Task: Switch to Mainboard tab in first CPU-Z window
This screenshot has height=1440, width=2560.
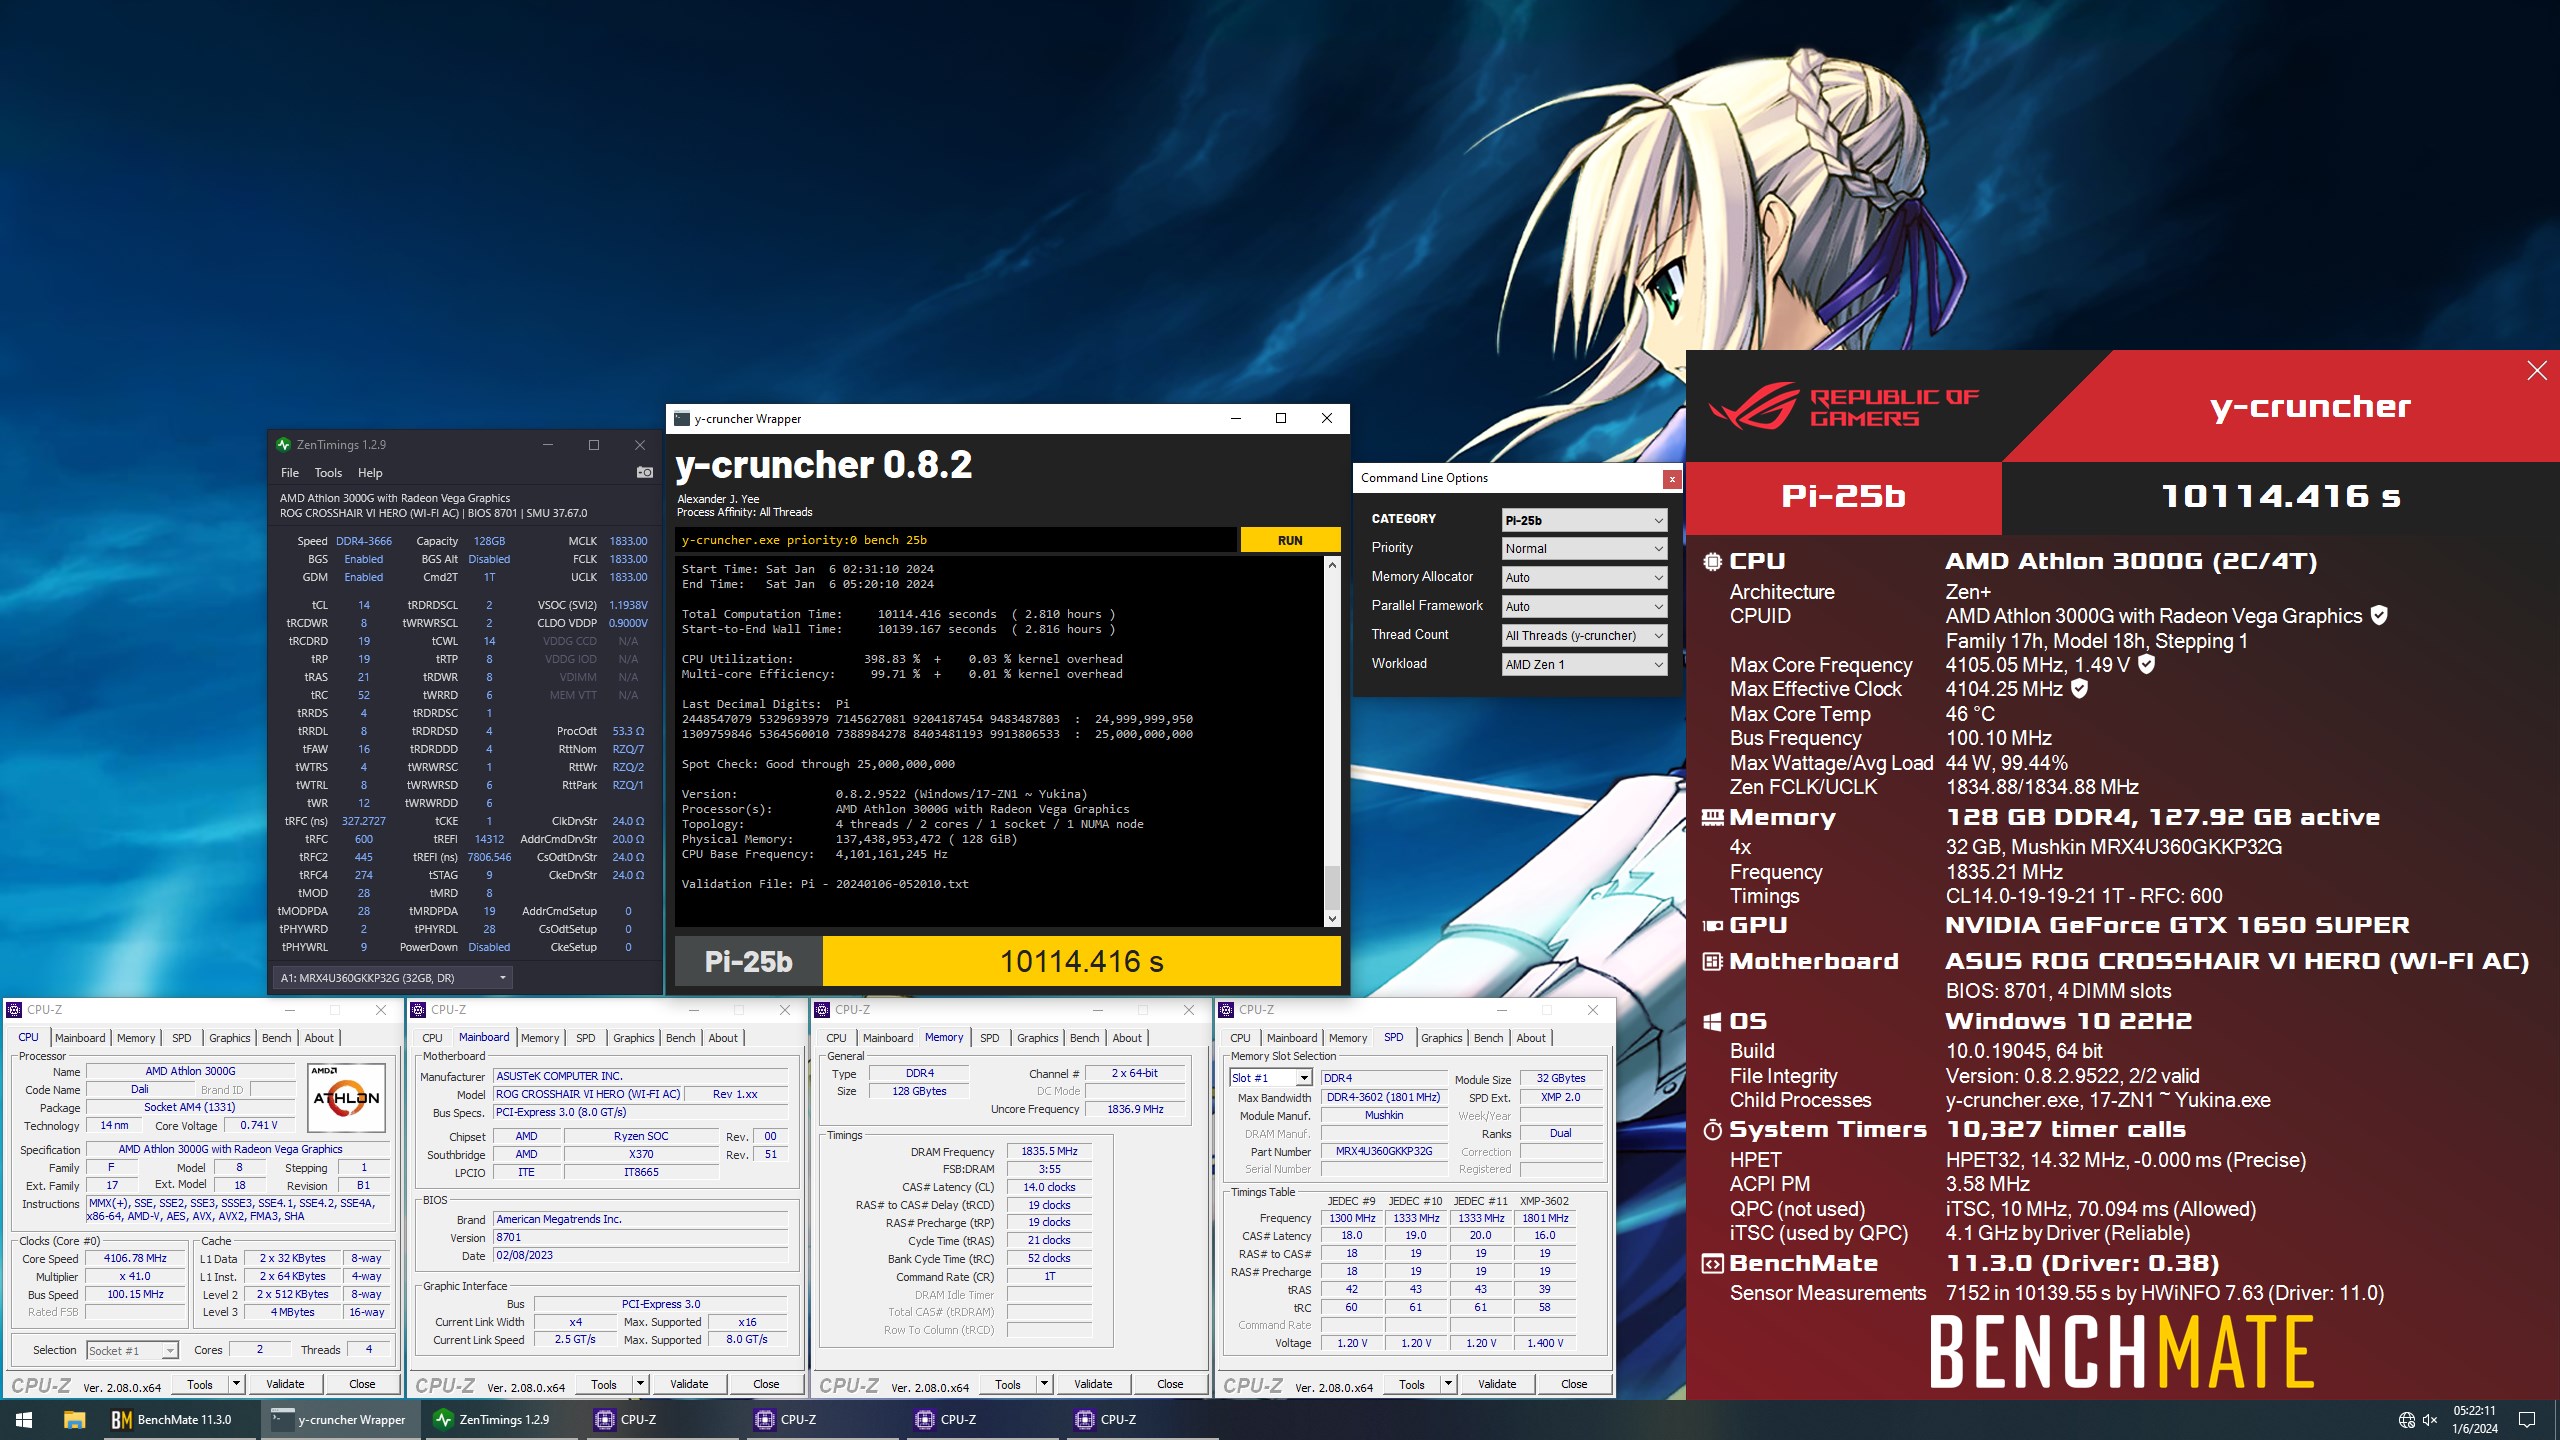Action: pyautogui.click(x=80, y=1038)
